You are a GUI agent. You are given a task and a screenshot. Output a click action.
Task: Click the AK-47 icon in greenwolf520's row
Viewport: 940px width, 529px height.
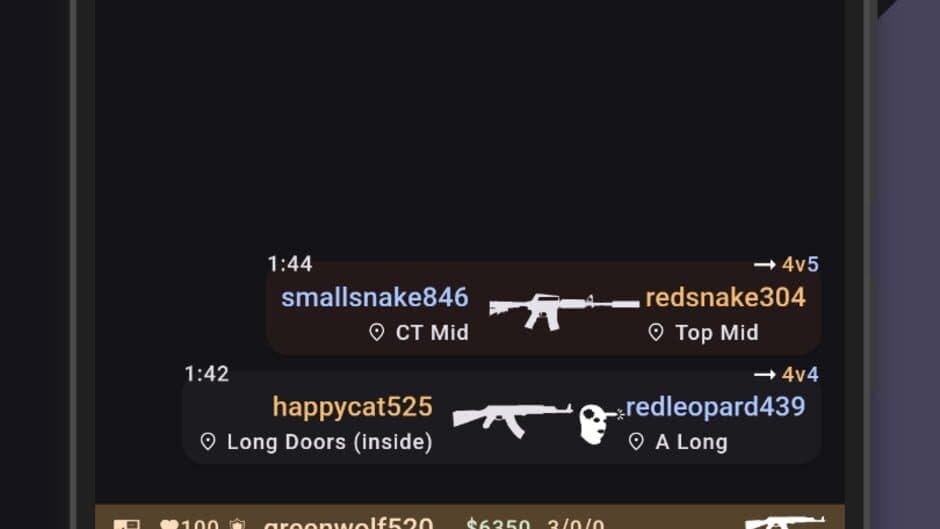tap(785, 522)
